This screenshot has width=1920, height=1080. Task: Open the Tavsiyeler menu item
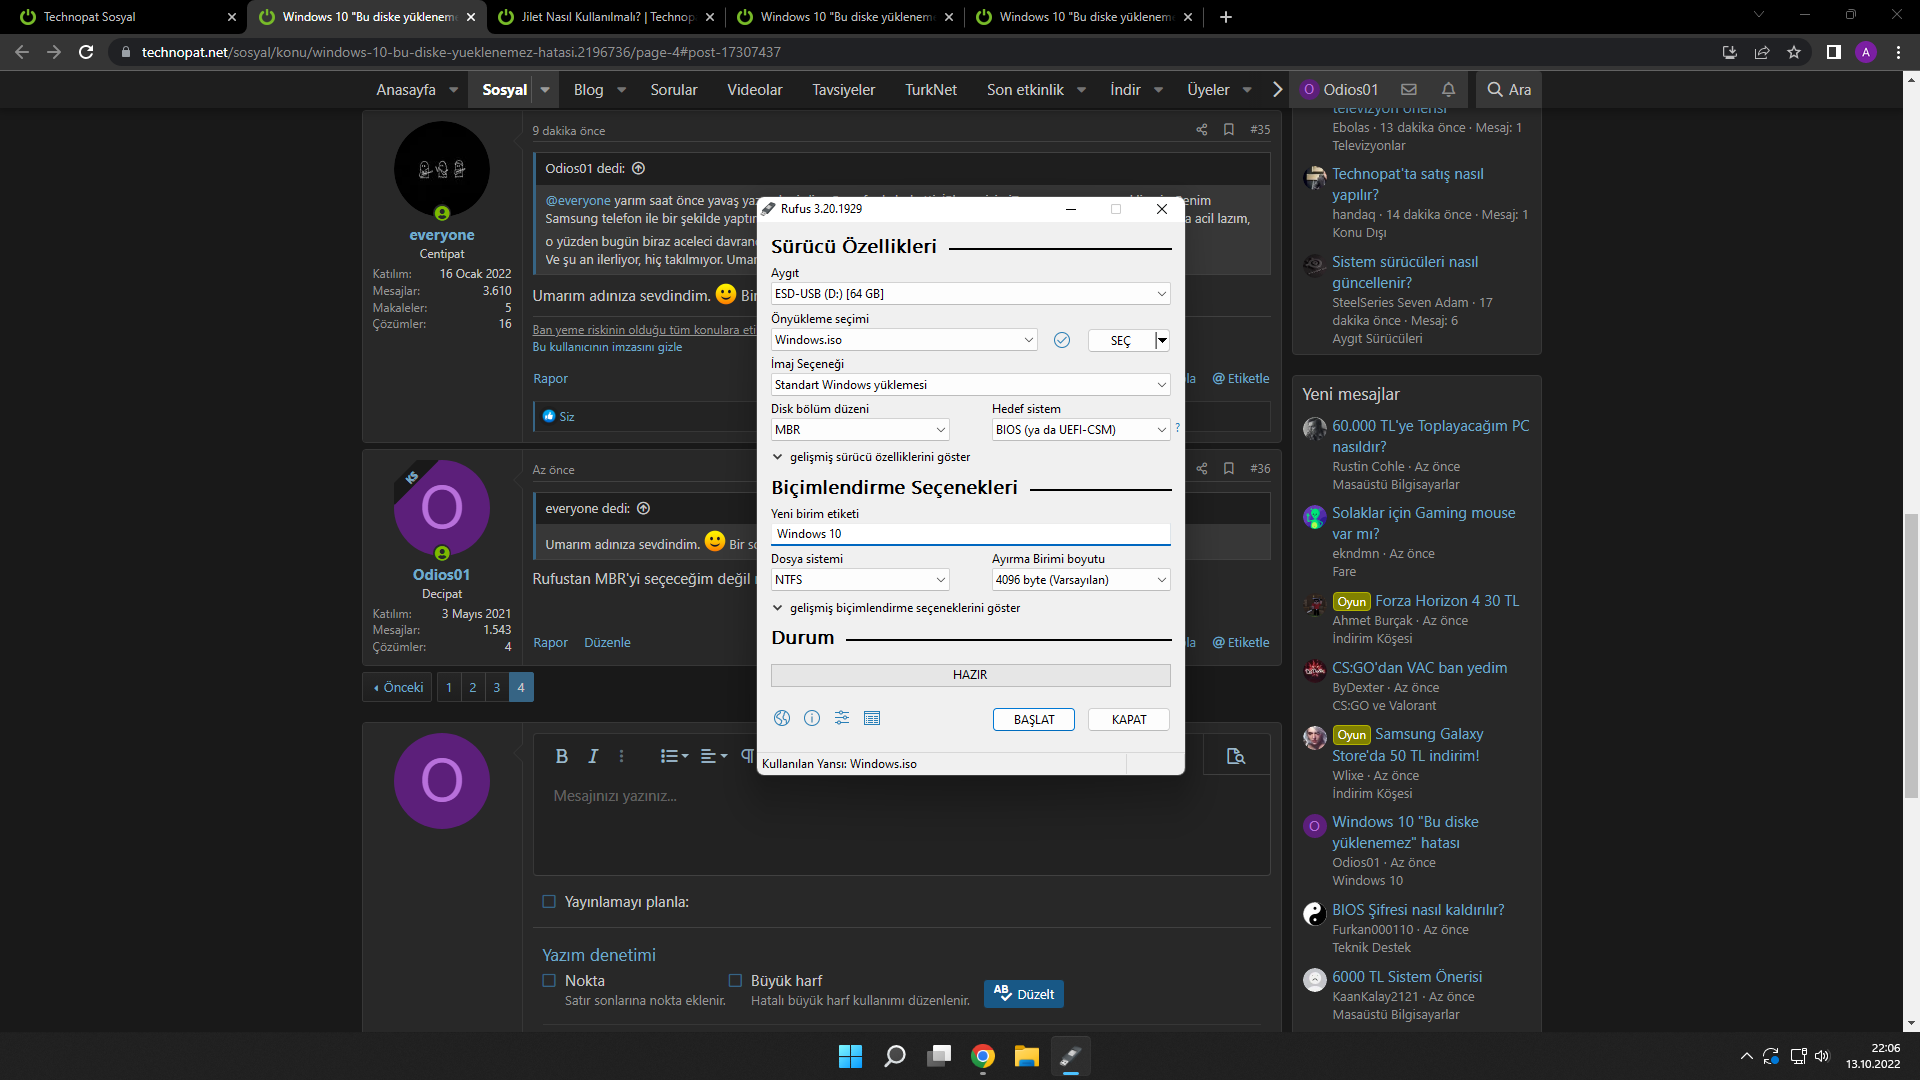[843, 89]
